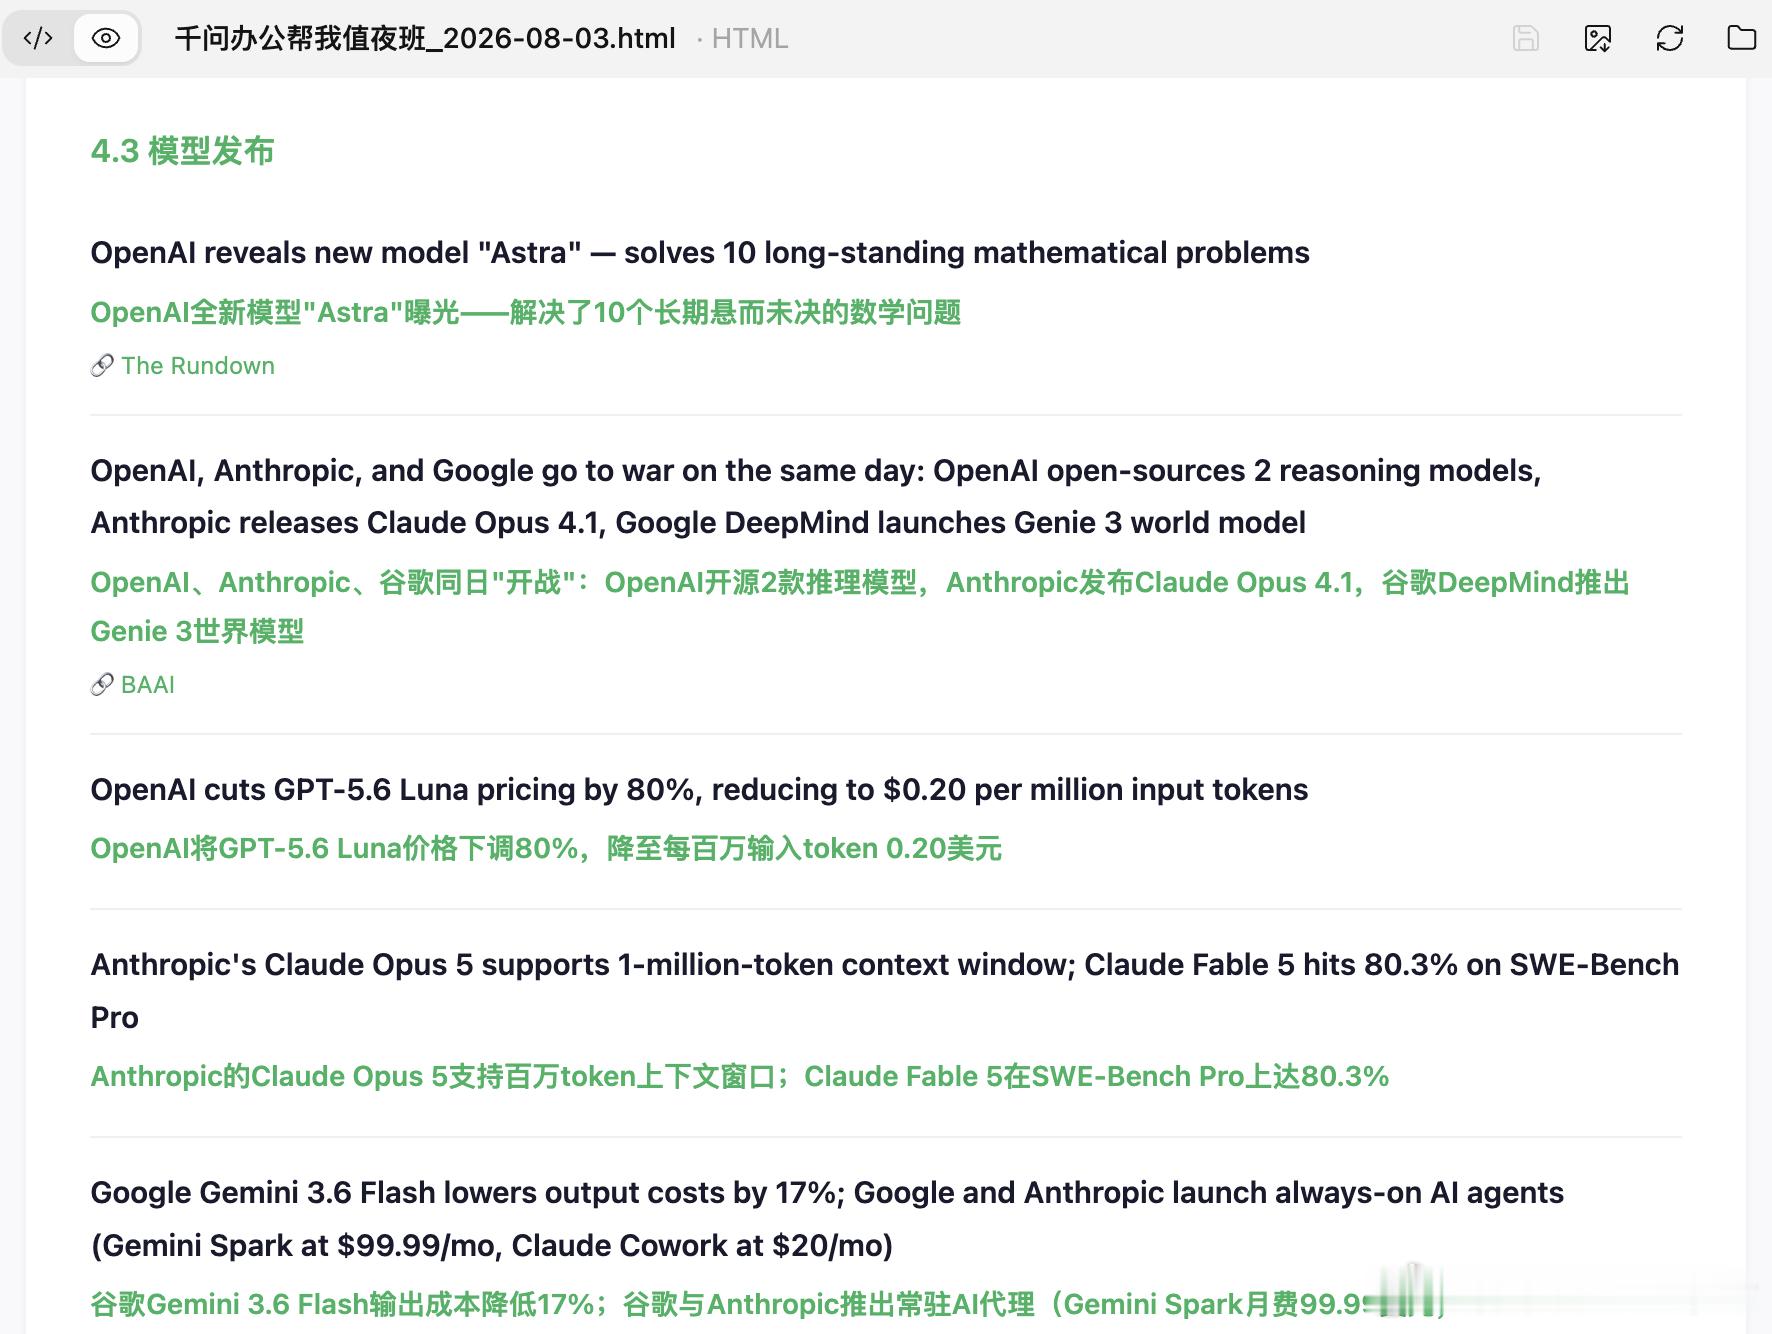Switch to source code view

point(38,39)
